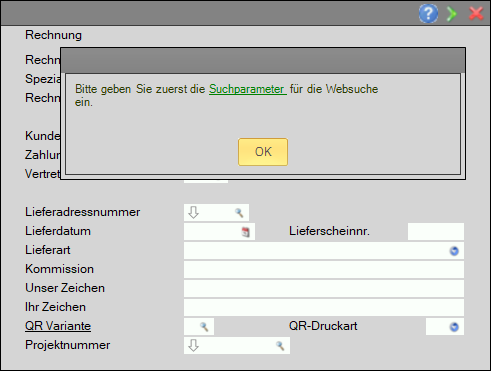Follow the underlined QR Variante label link
491x371 pixels.
click(58, 326)
